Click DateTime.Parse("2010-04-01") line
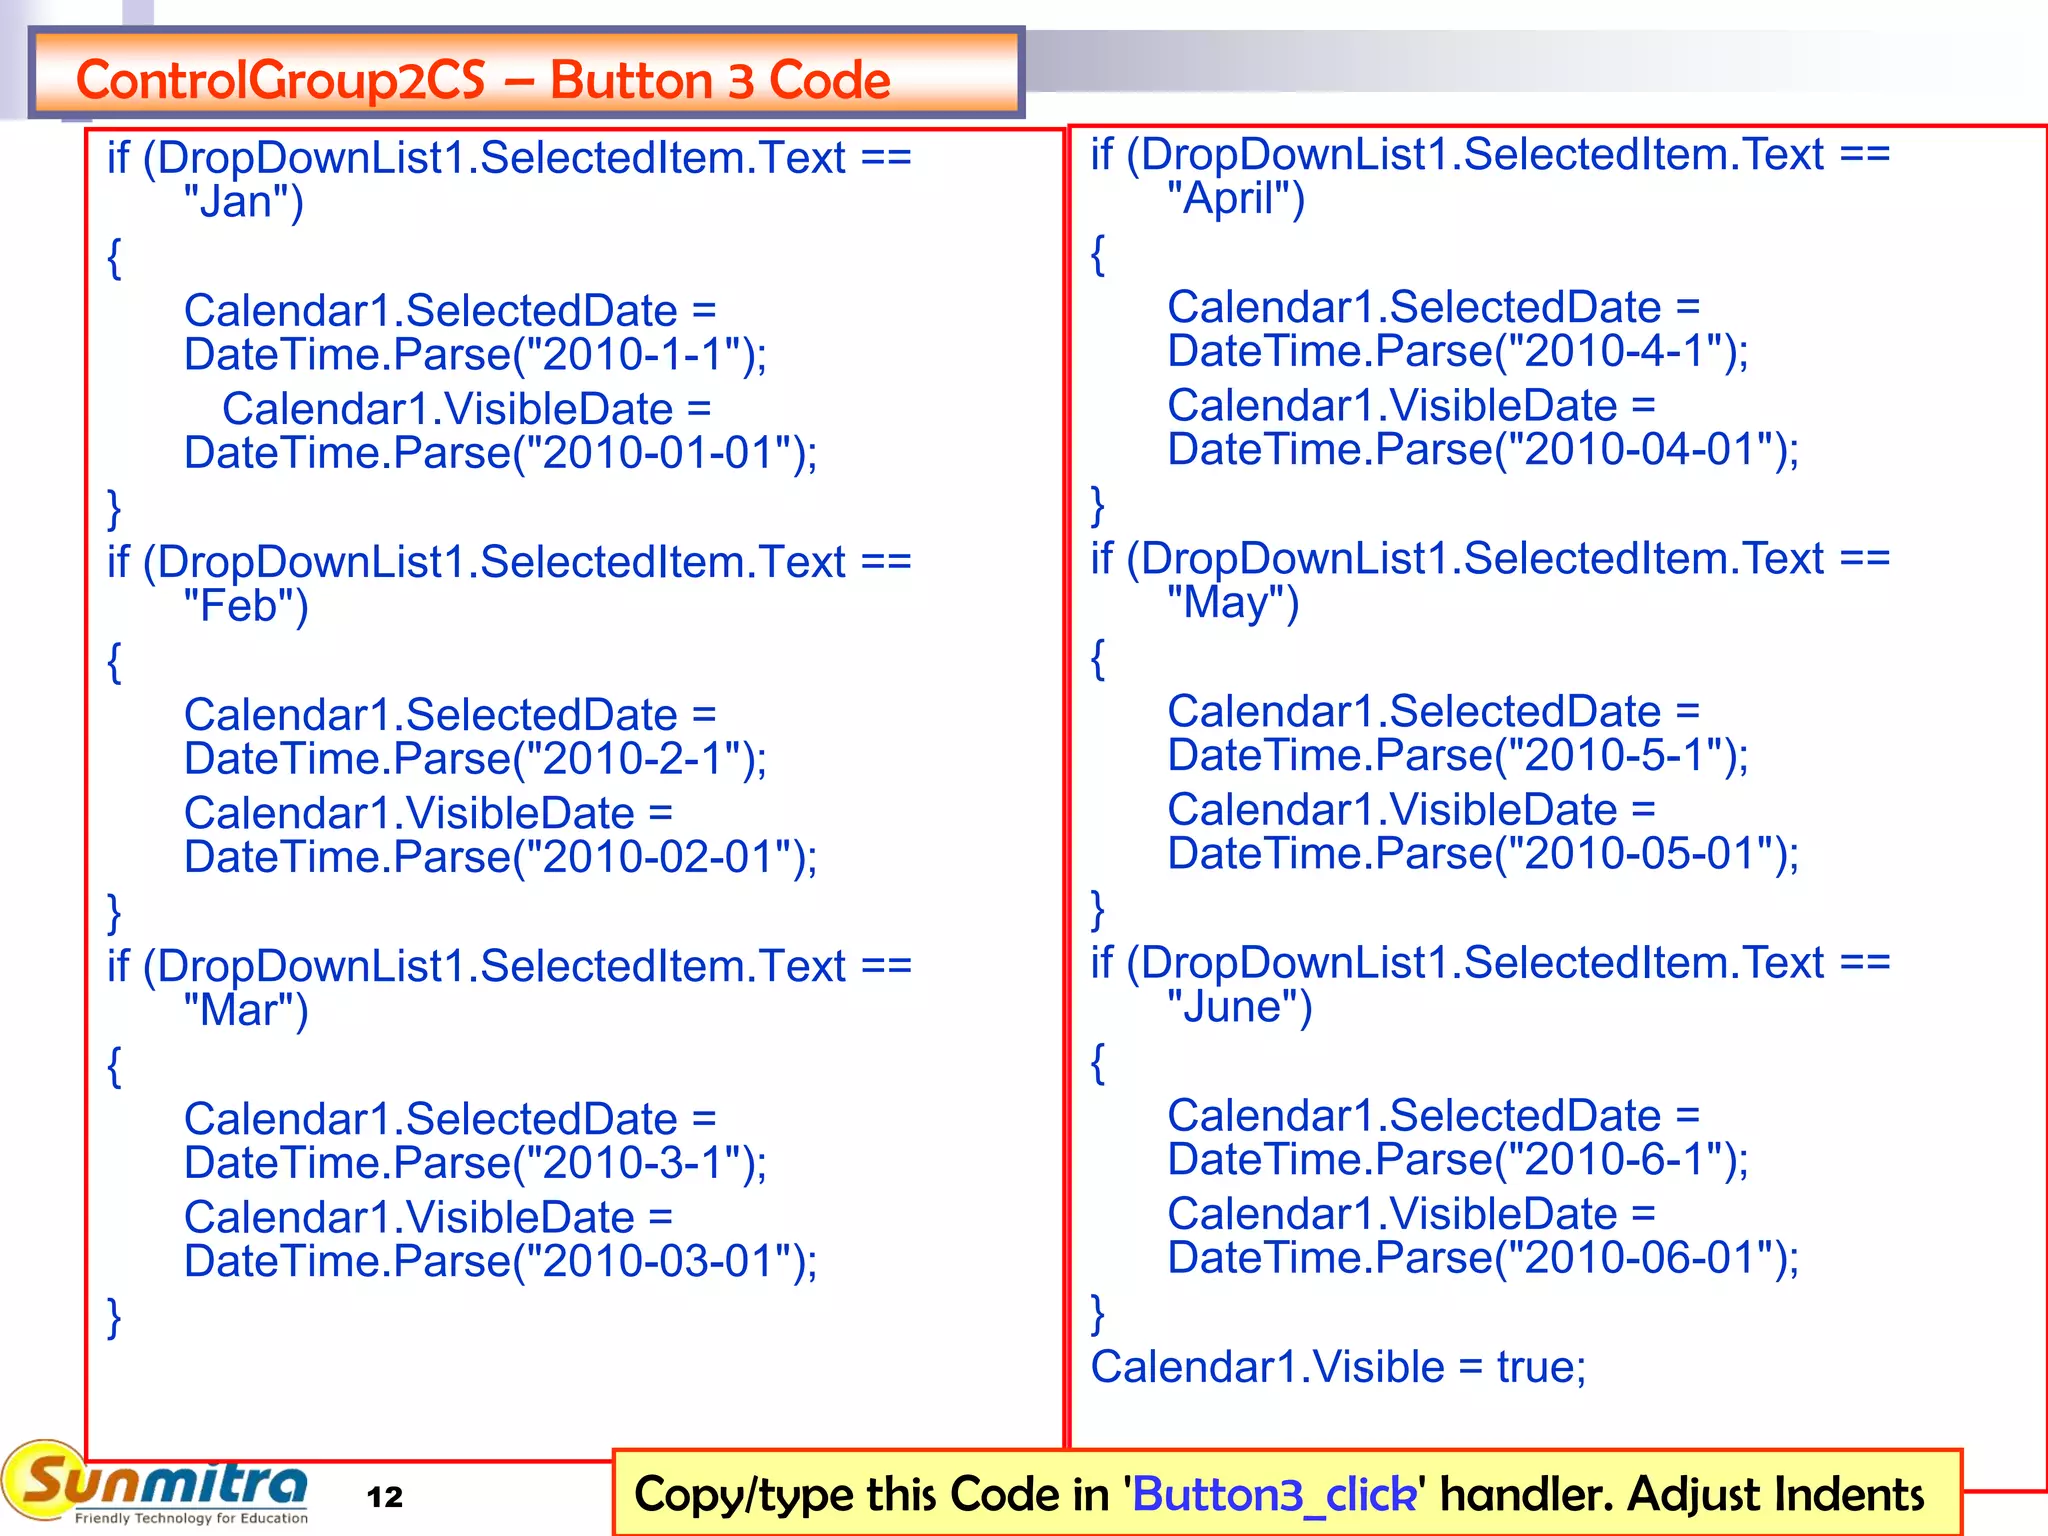This screenshot has width=2048, height=1536. coord(1483,449)
